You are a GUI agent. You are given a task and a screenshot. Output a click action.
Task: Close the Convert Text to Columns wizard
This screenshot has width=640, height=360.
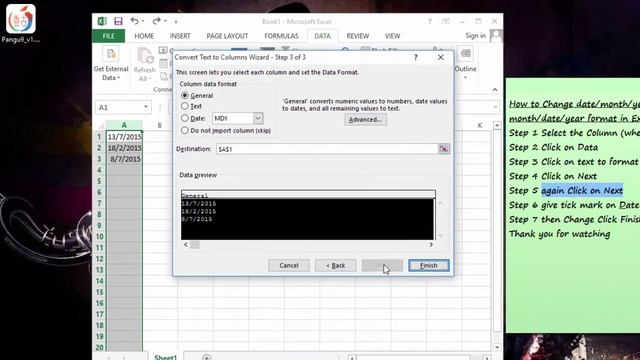tap(440, 58)
